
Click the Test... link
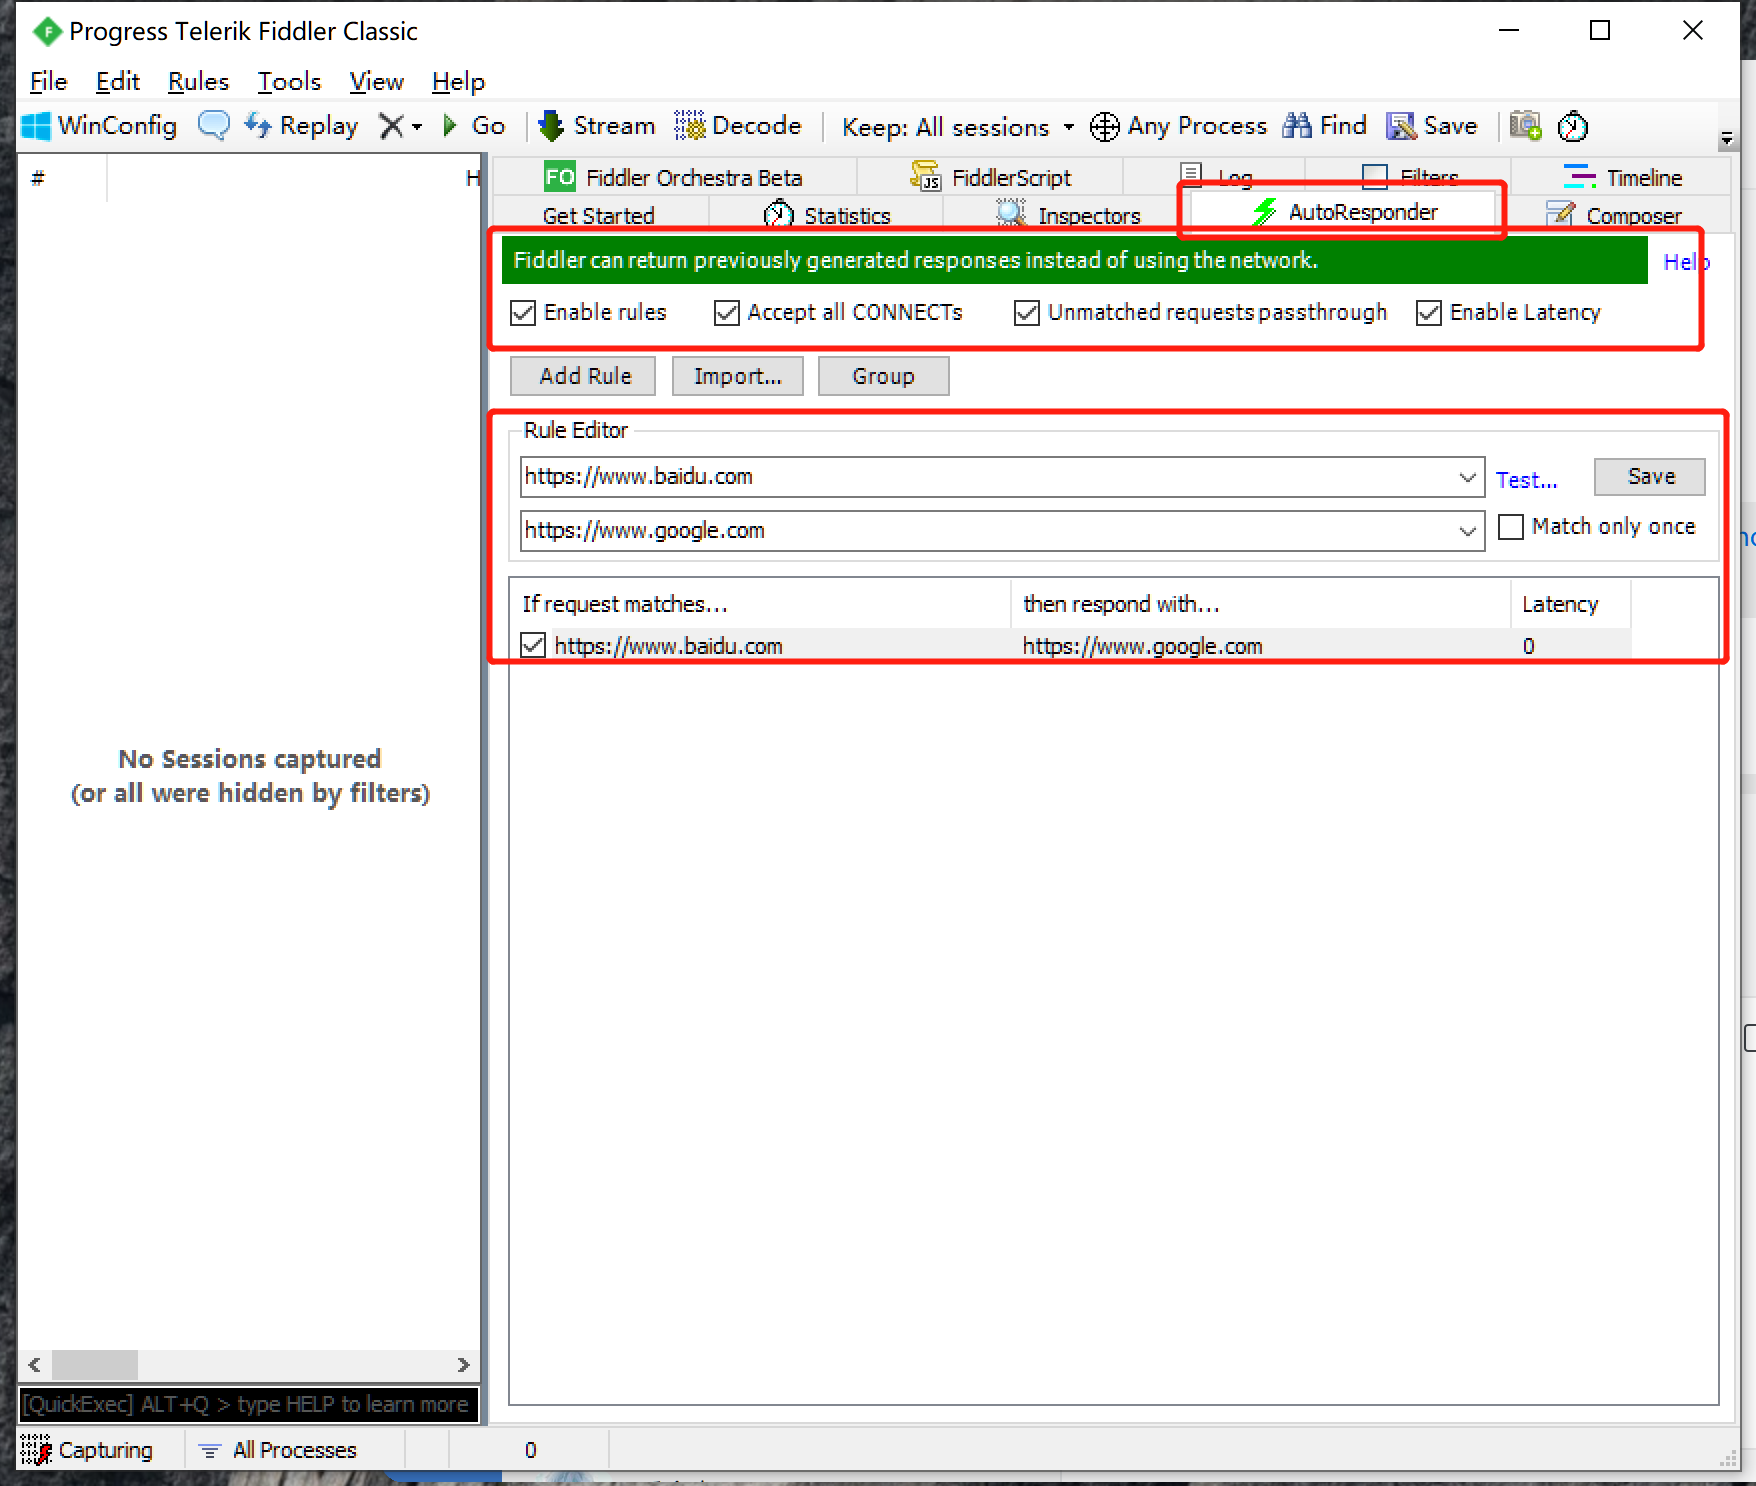(1526, 480)
